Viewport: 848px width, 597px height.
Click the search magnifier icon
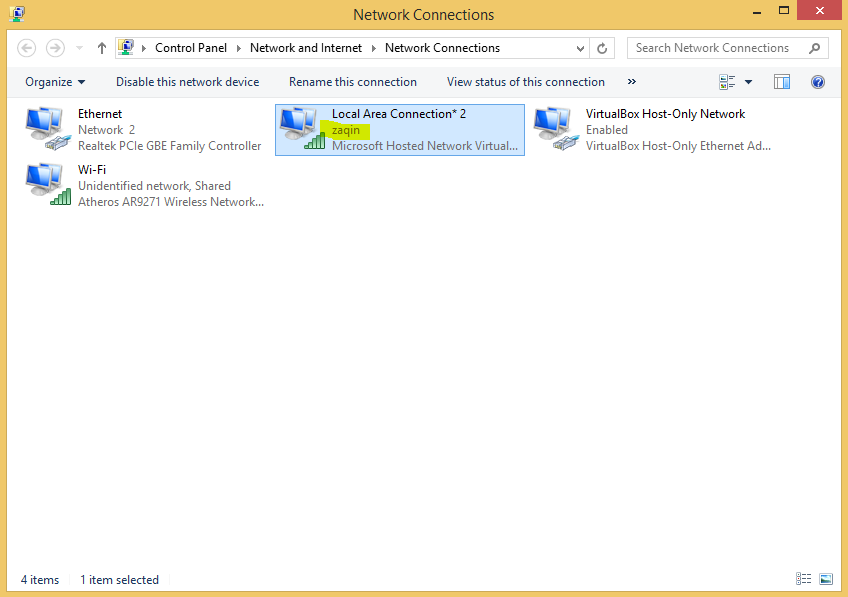tap(814, 48)
